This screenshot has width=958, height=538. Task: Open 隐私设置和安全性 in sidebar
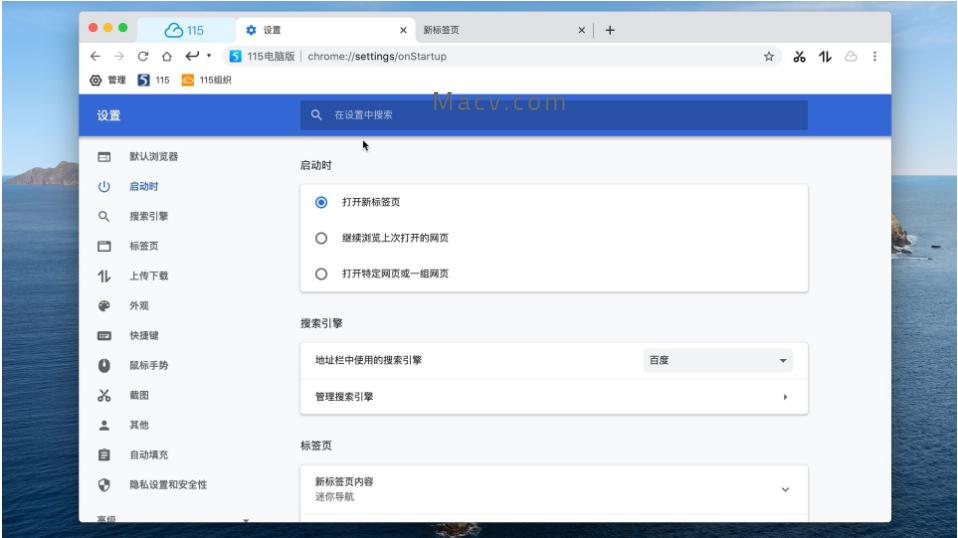(x=168, y=485)
